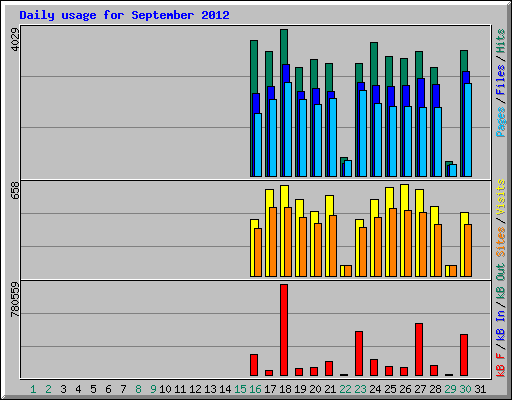Click day 30 on the x-axis
The image size is (512, 400).
coord(465,389)
